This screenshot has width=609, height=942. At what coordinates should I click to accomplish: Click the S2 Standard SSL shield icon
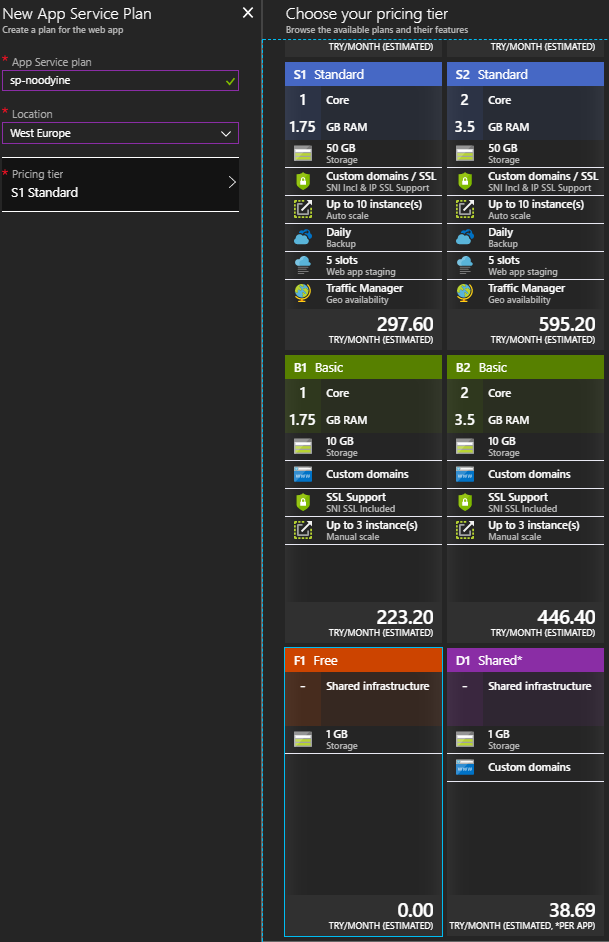pyautogui.click(x=465, y=181)
